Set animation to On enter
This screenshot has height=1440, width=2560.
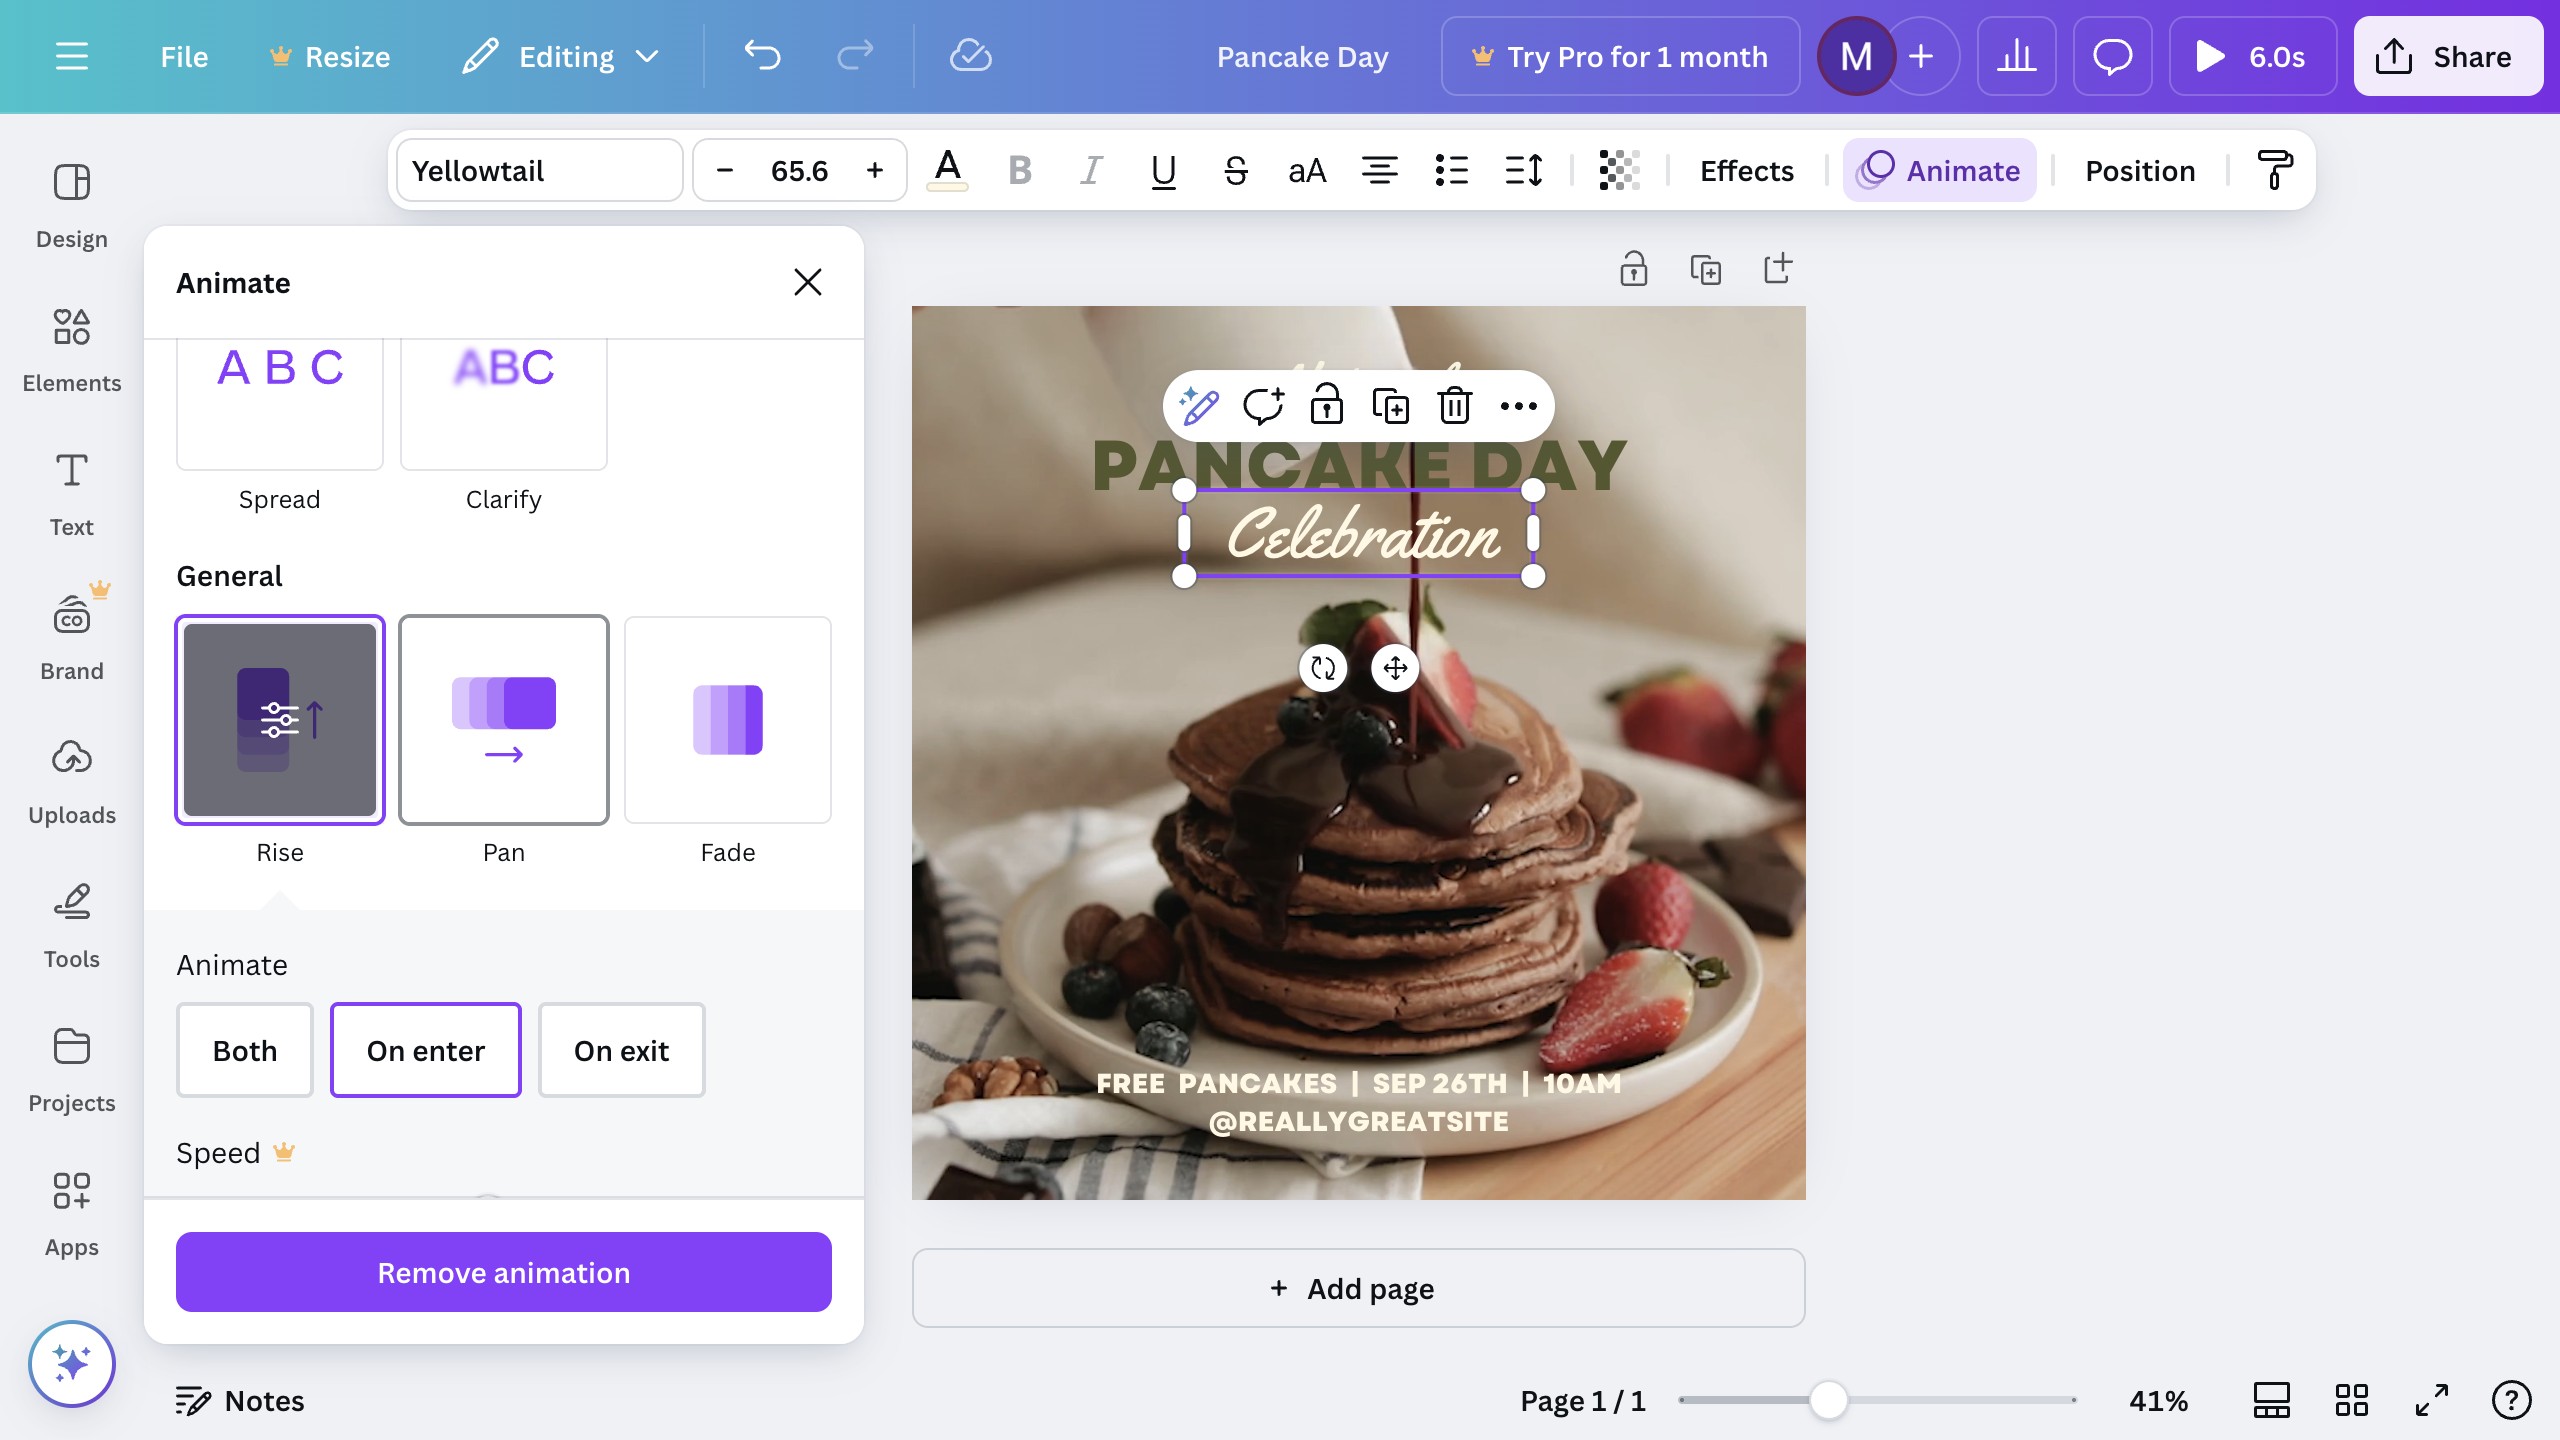(x=426, y=1050)
